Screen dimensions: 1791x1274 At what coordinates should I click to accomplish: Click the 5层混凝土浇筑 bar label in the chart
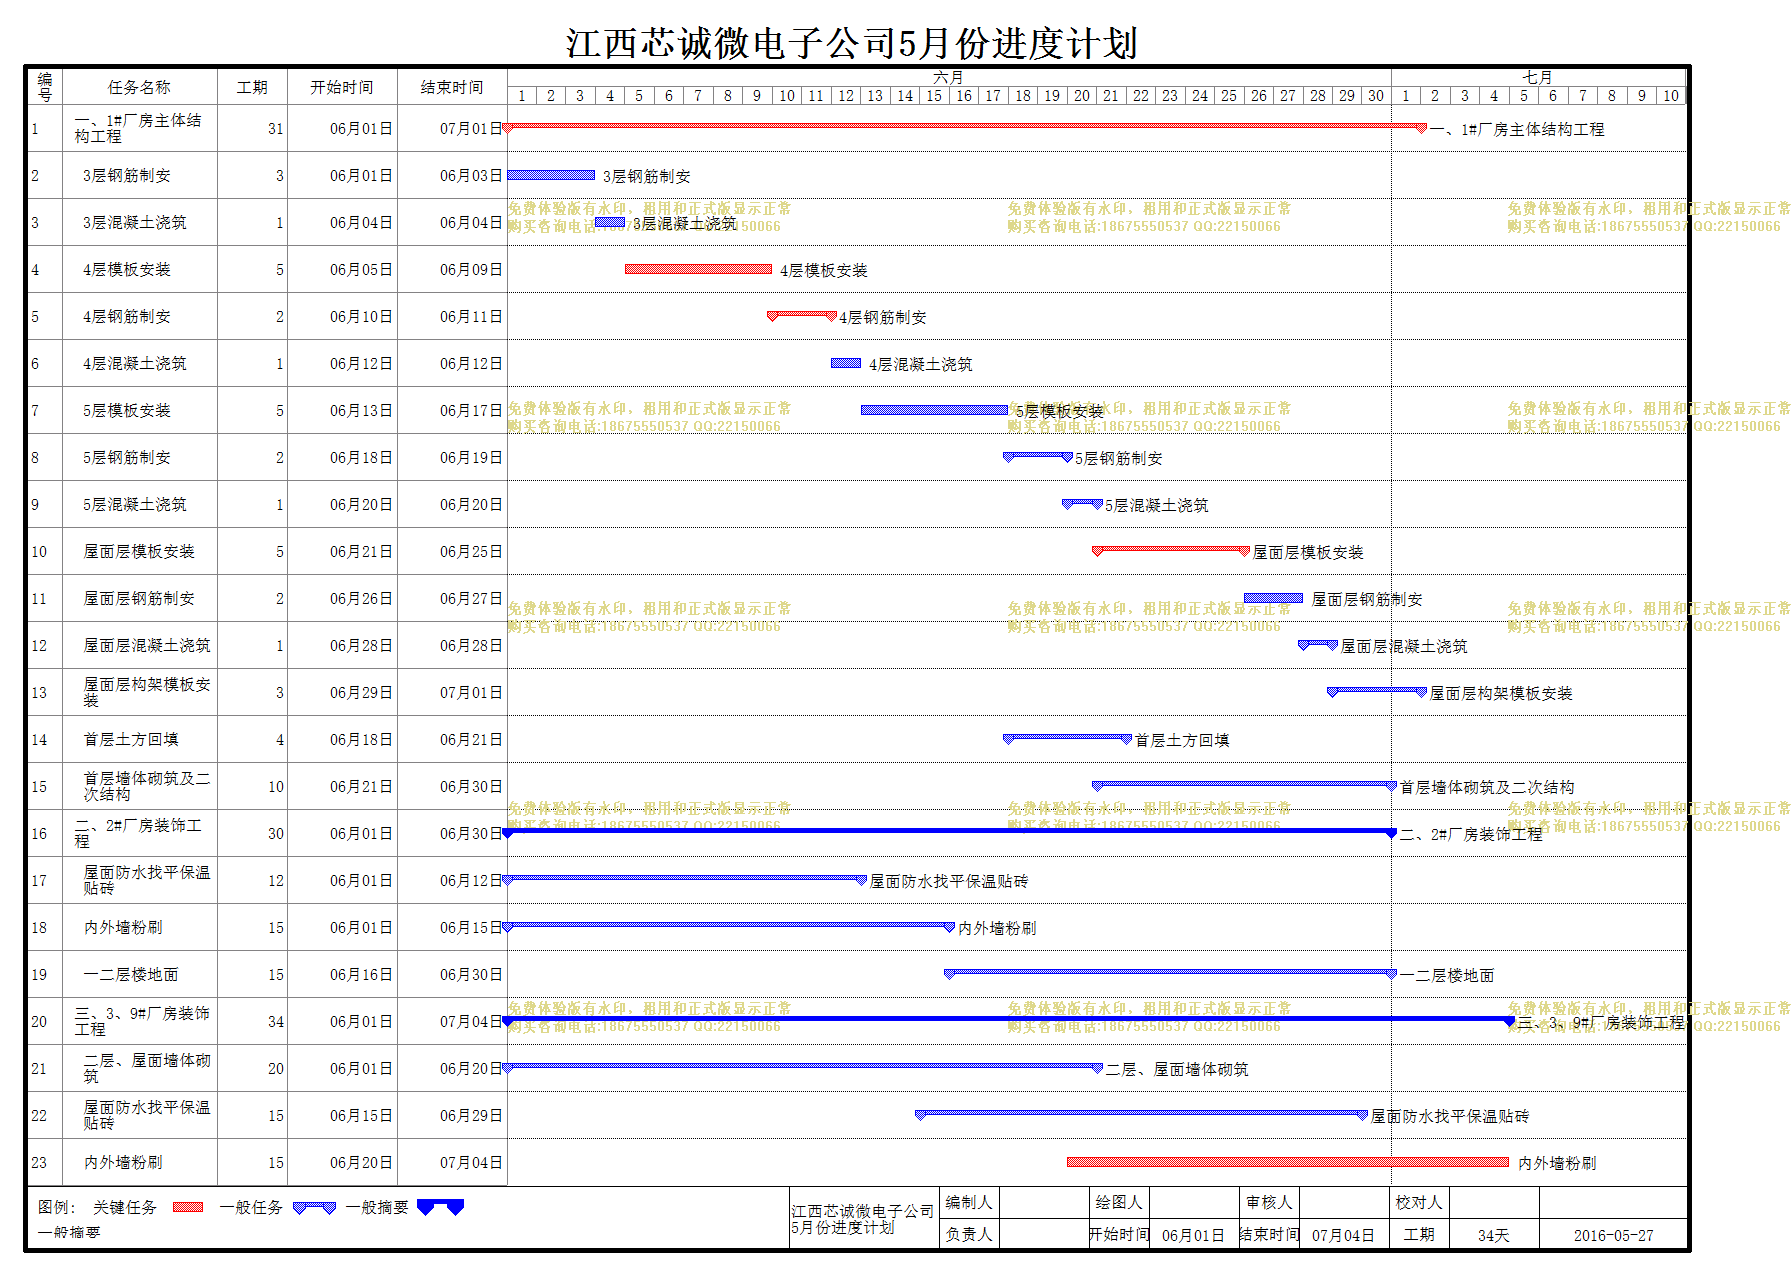tap(1156, 506)
